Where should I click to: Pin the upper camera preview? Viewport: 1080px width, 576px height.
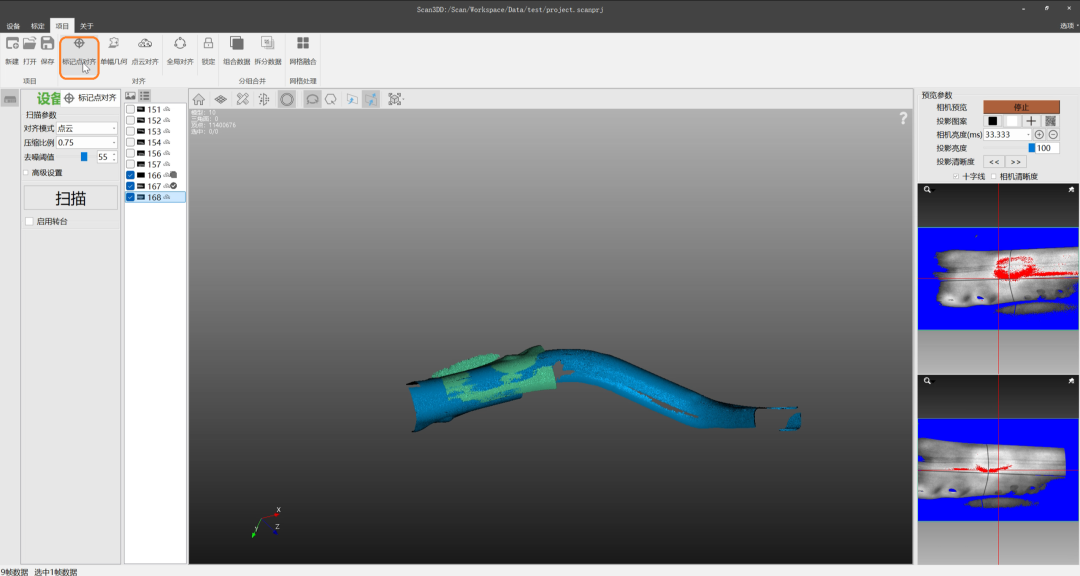click(x=1071, y=189)
